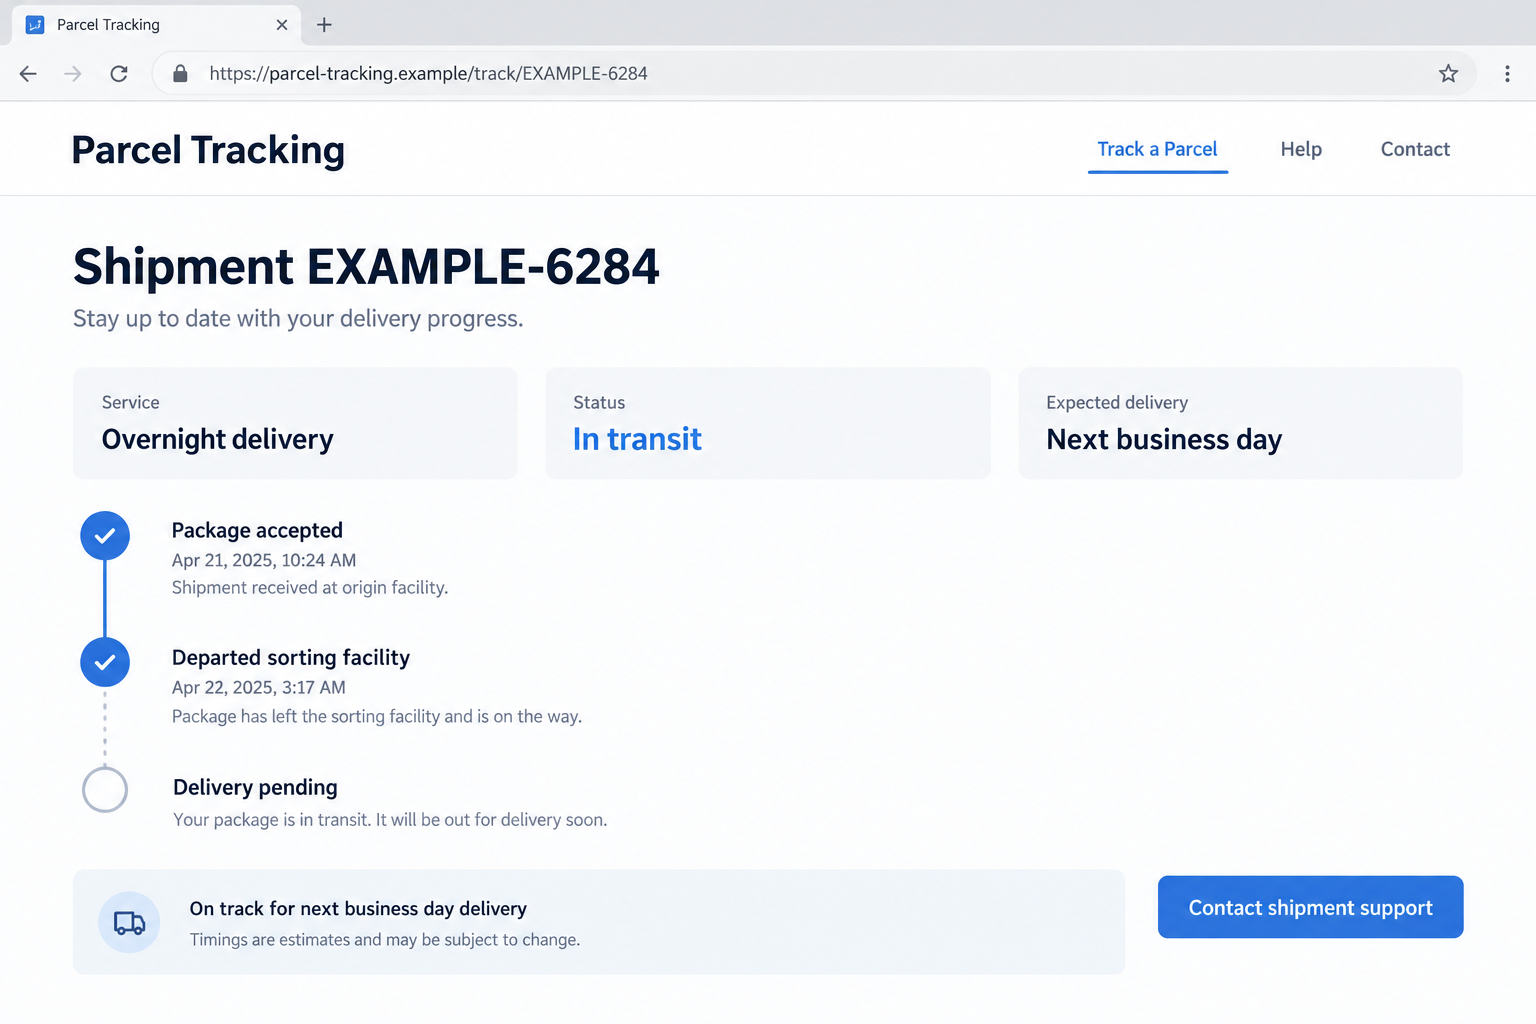Viewport: 1536px width, 1024px height.
Task: Click the 'Status' card label
Action: click(x=599, y=402)
